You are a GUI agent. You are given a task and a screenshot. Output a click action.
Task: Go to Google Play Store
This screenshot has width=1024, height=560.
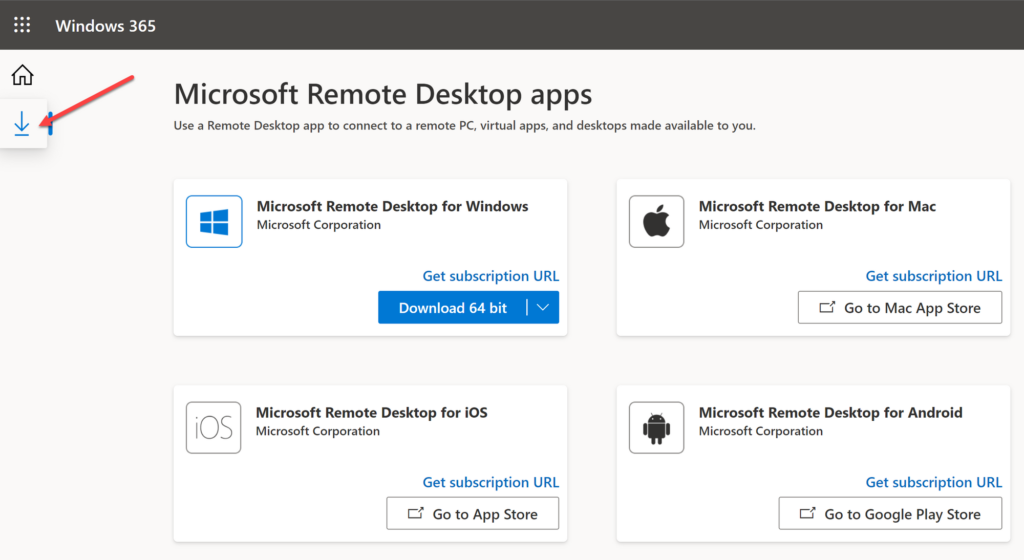(x=889, y=514)
